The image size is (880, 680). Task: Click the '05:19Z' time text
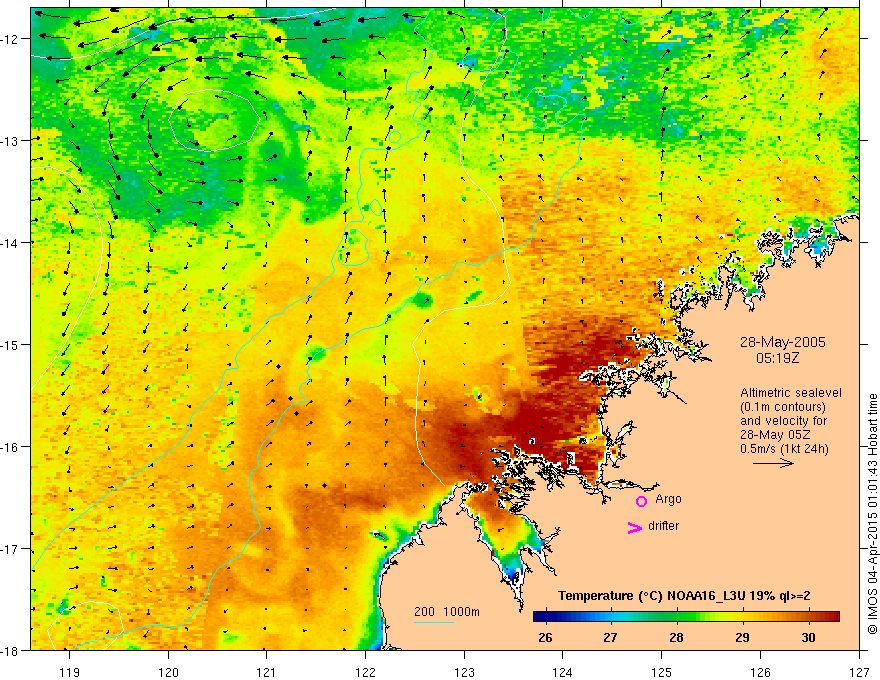coord(777,357)
